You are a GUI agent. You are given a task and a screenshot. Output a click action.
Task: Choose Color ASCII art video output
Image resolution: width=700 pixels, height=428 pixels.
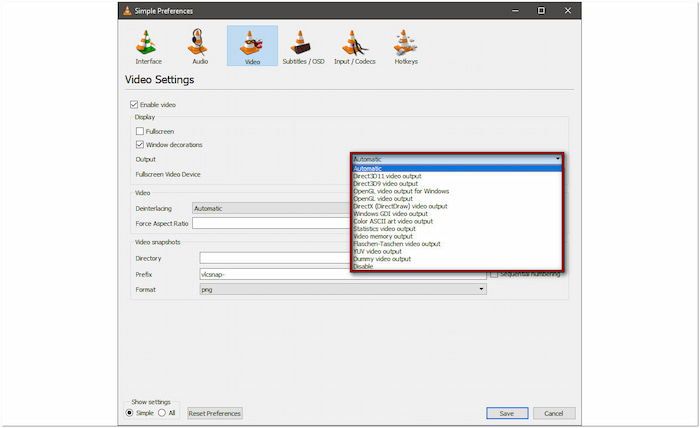pyautogui.click(x=457, y=221)
